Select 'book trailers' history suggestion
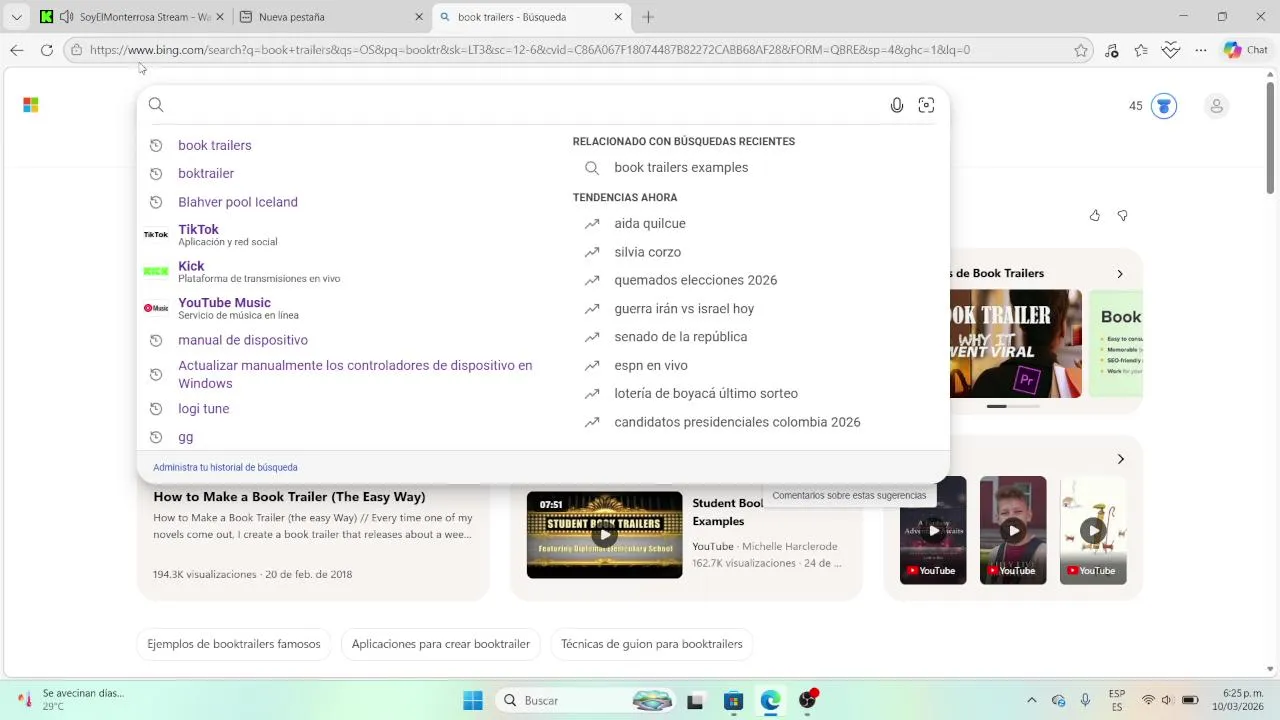1280x720 pixels. tap(214, 146)
